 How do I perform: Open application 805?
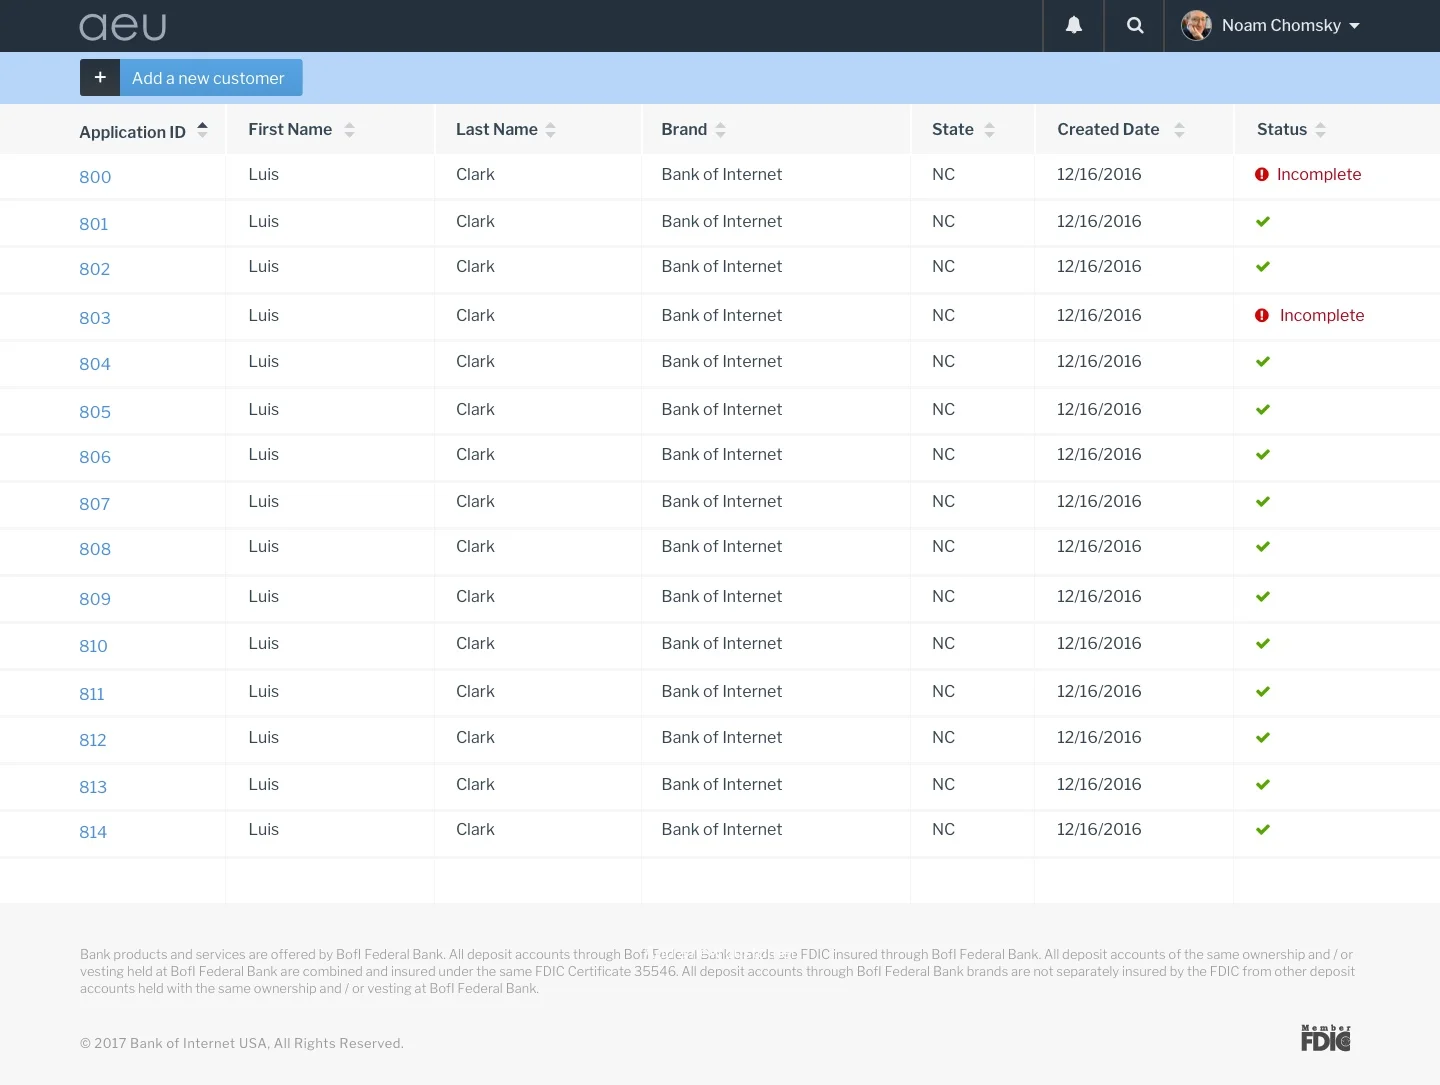[95, 412]
